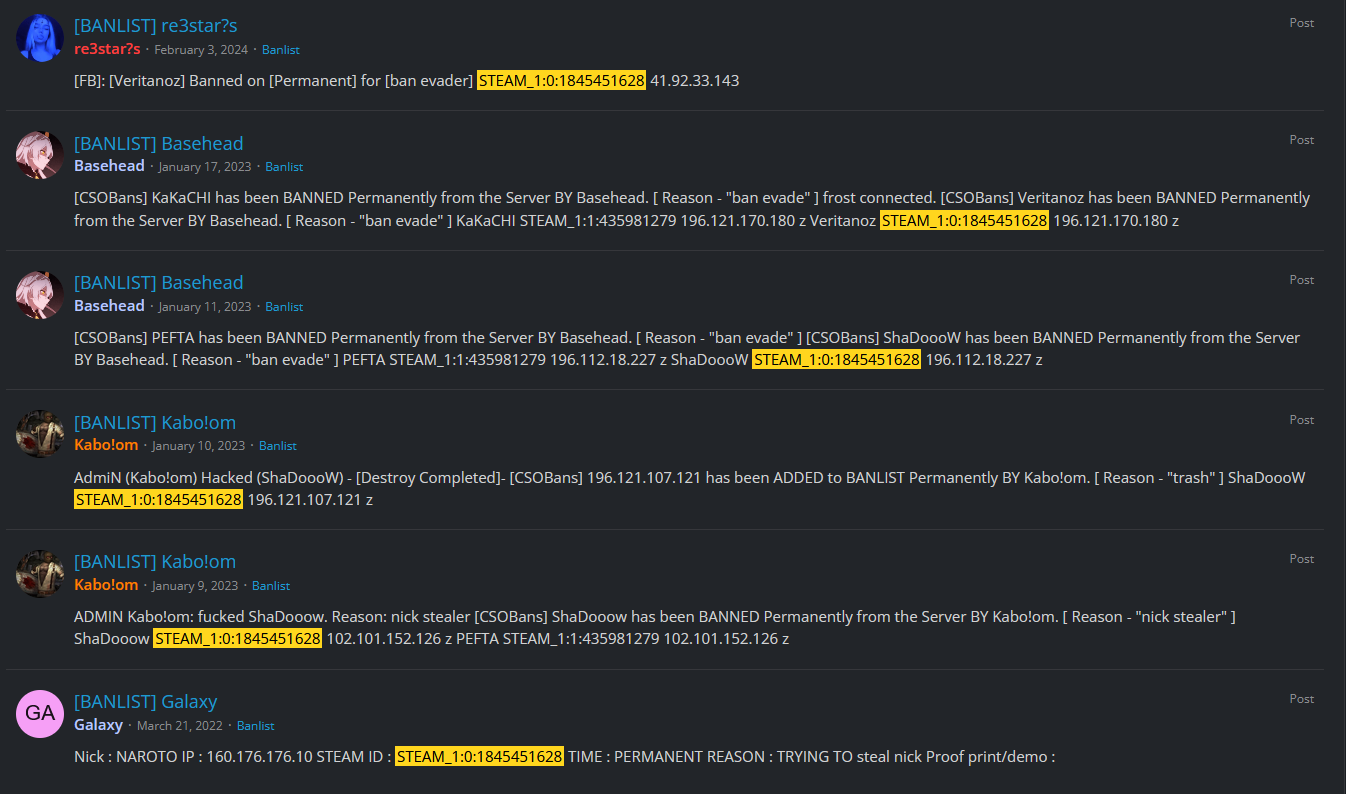
Task: Open the "[BANLIST] Galaxy" thread title
Action: click(145, 701)
